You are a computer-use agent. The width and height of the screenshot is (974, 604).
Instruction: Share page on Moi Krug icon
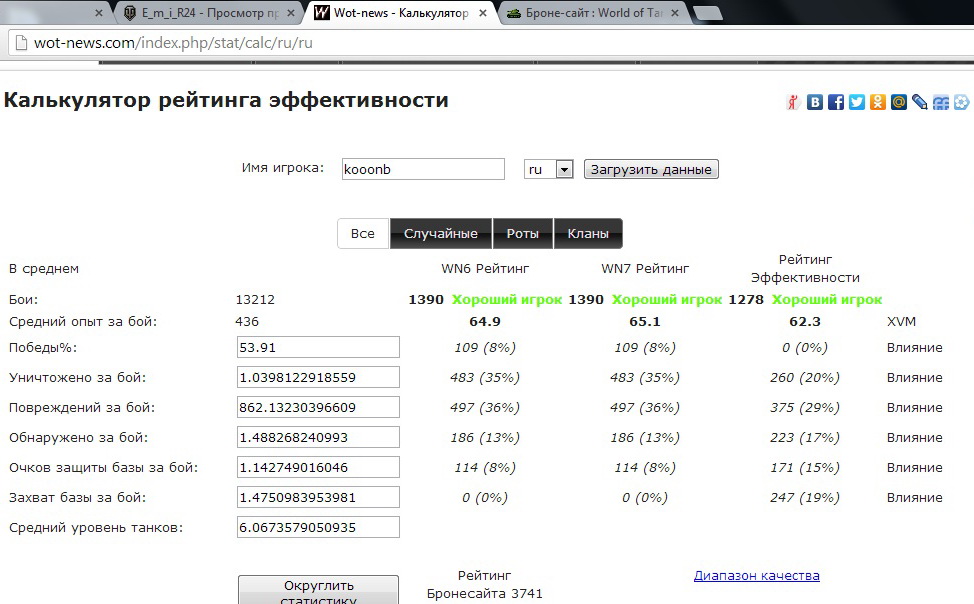pyautogui.click(x=962, y=102)
